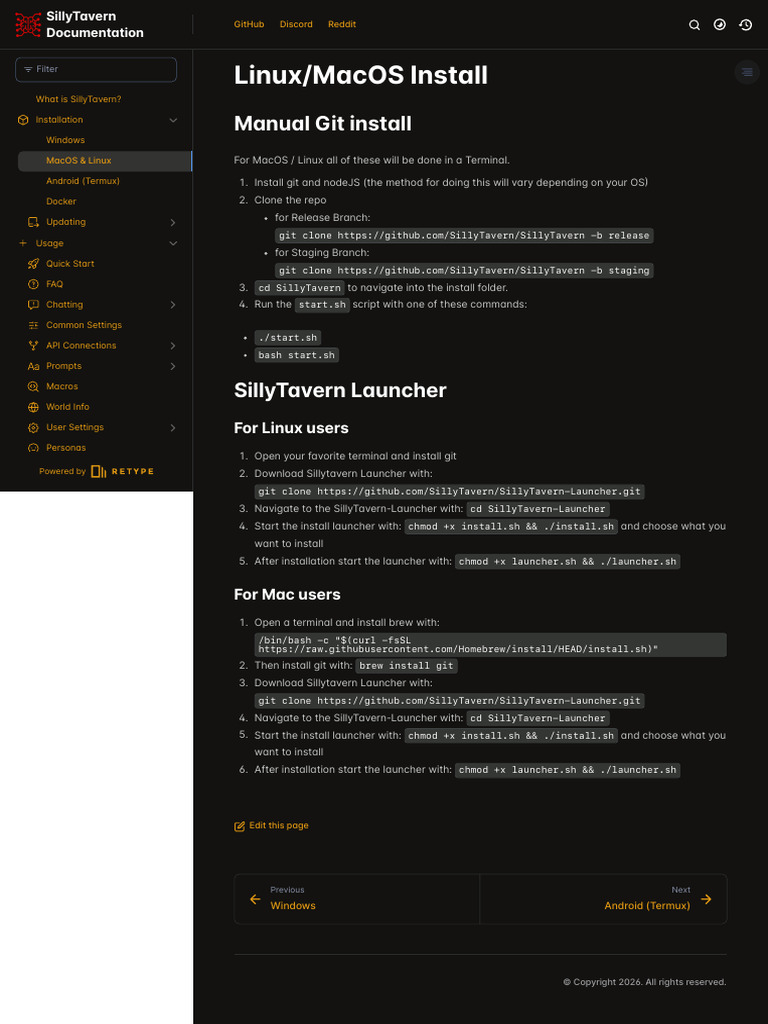Click the Previous left arrow icon
768x1024 pixels.
click(x=255, y=899)
